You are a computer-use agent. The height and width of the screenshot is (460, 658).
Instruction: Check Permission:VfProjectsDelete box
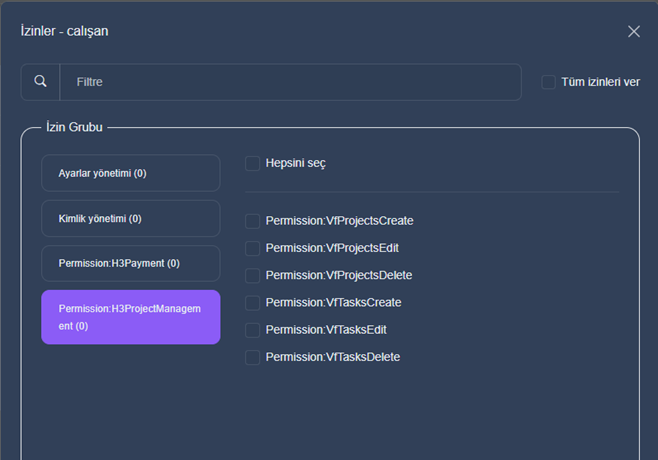coord(252,275)
